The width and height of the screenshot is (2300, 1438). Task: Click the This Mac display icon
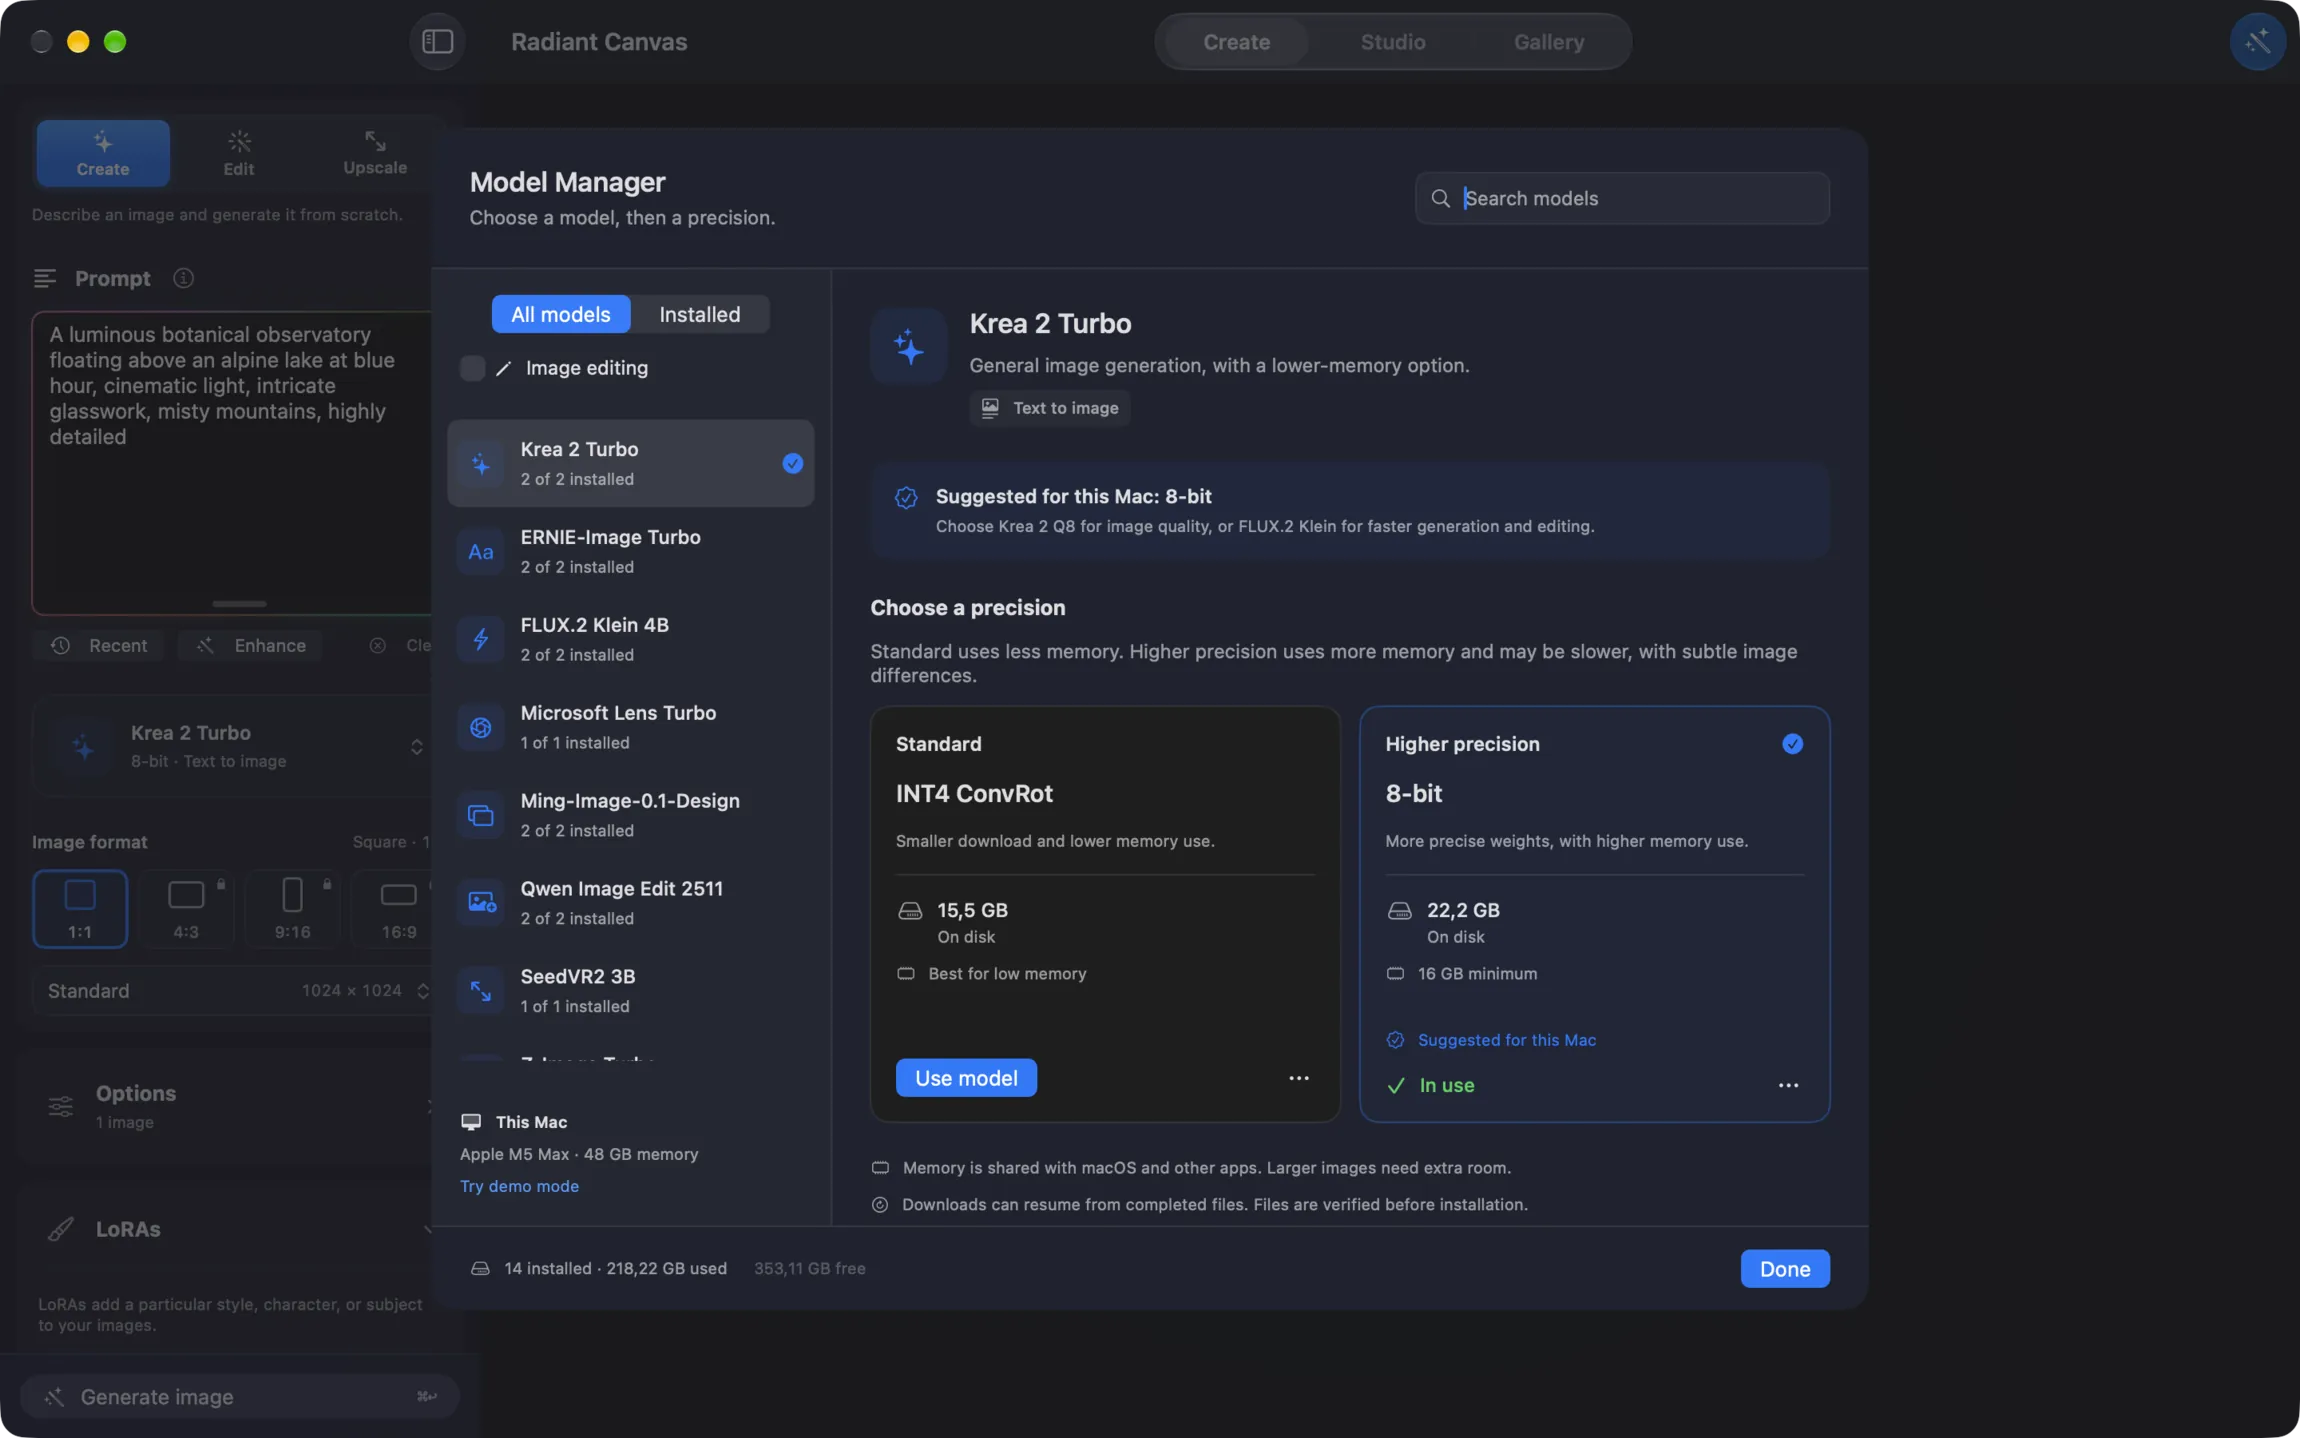pos(471,1122)
